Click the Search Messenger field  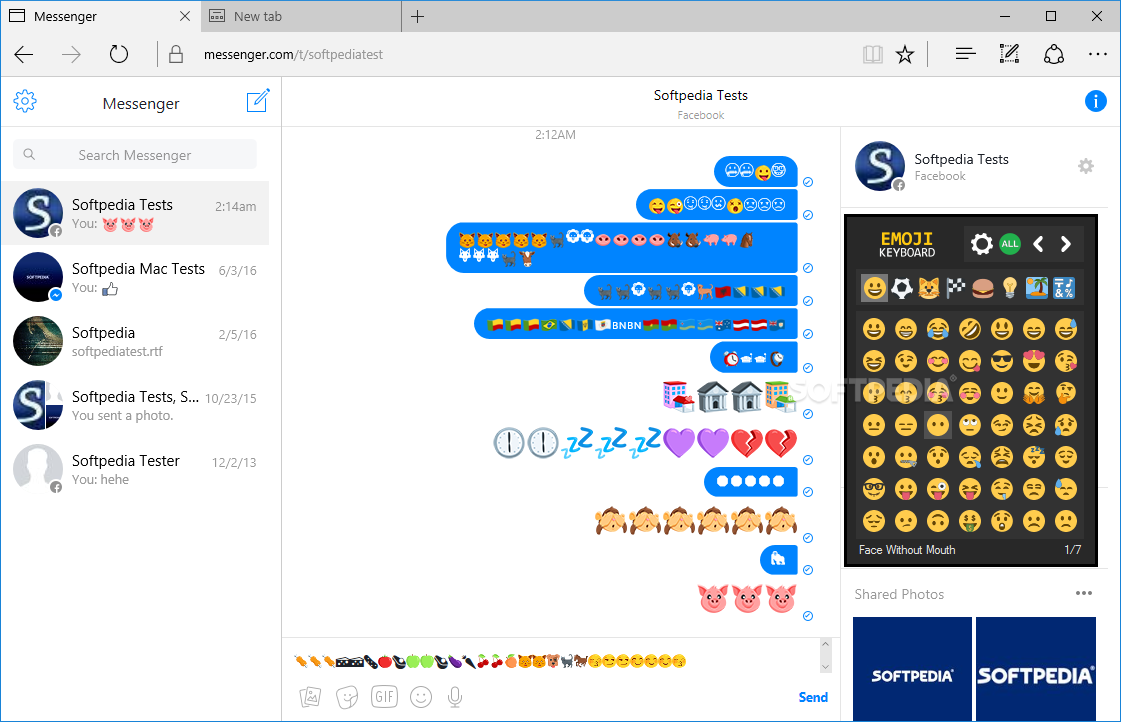[135, 154]
